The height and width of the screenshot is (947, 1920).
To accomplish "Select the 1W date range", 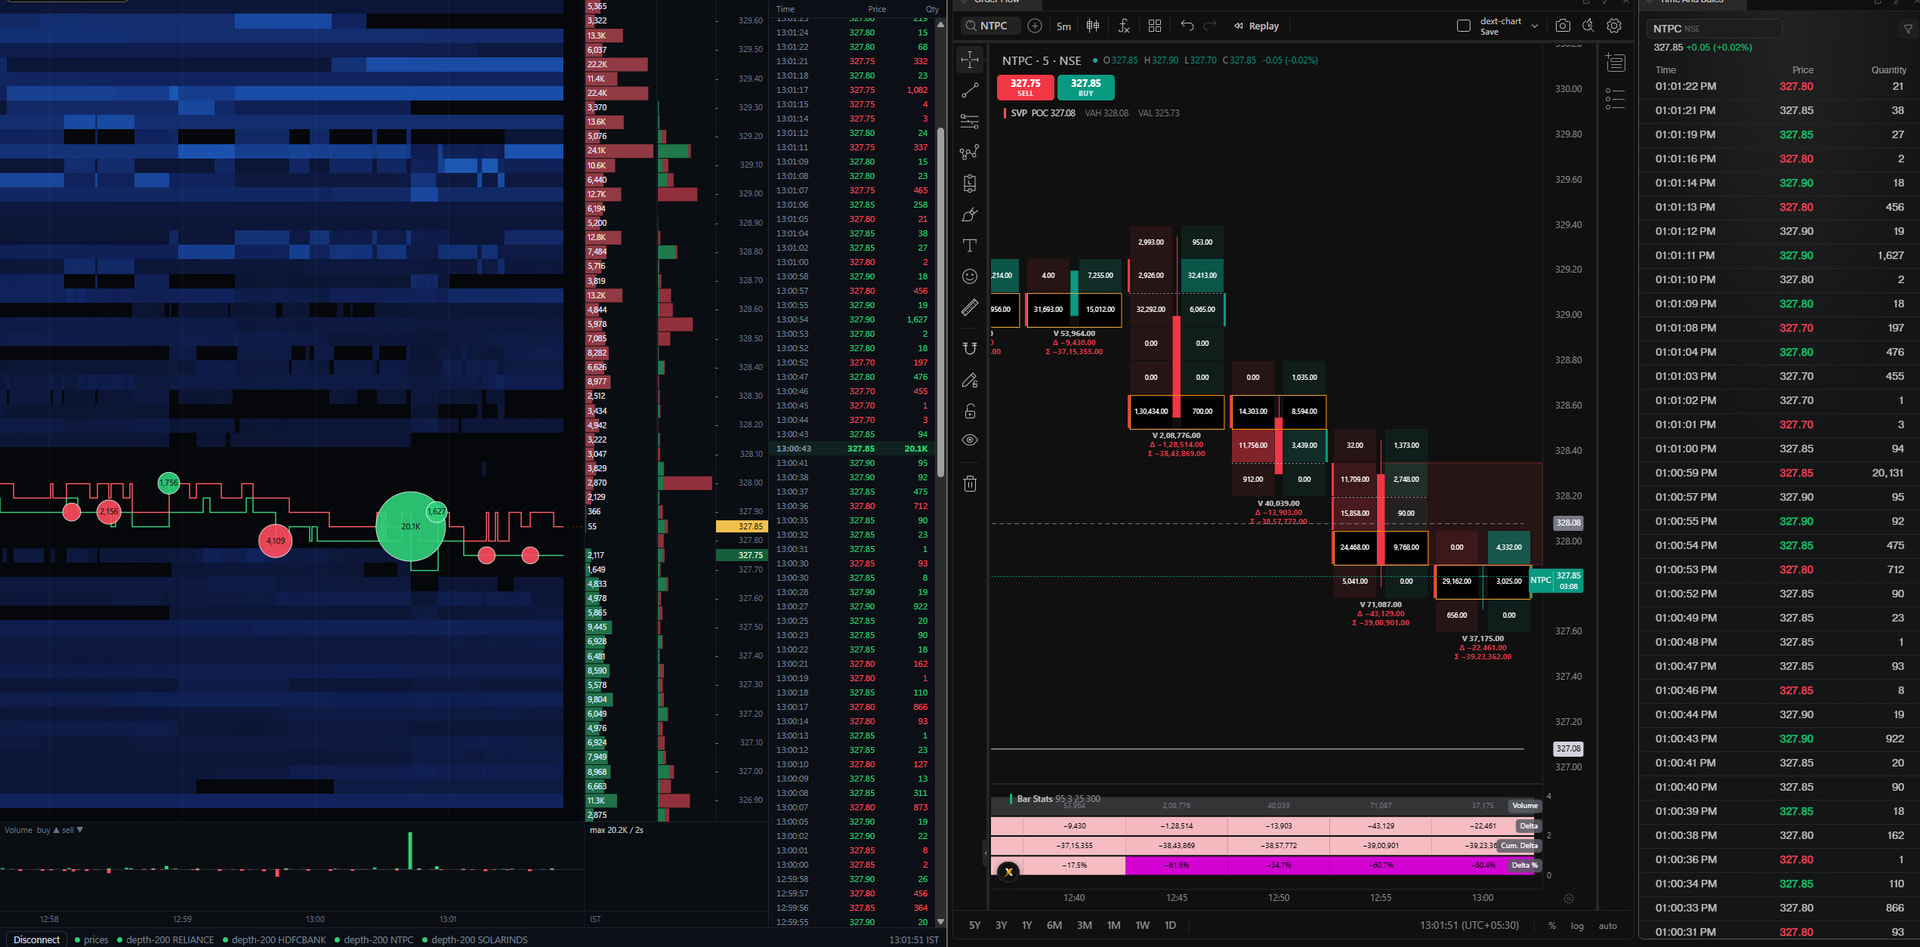I will point(1142,925).
